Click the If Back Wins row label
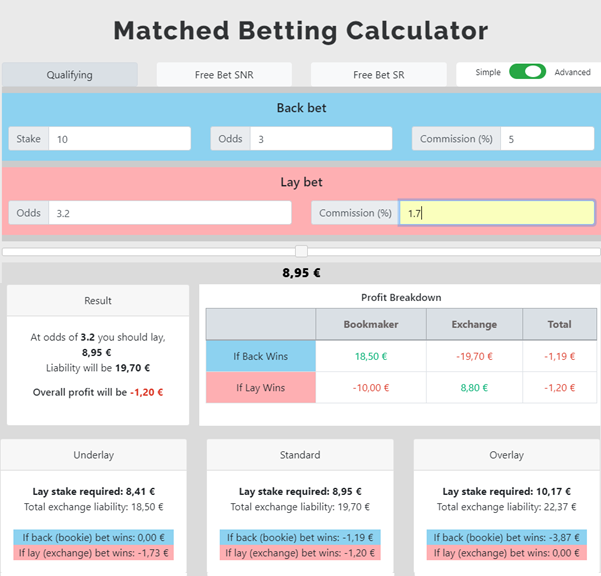 click(261, 356)
